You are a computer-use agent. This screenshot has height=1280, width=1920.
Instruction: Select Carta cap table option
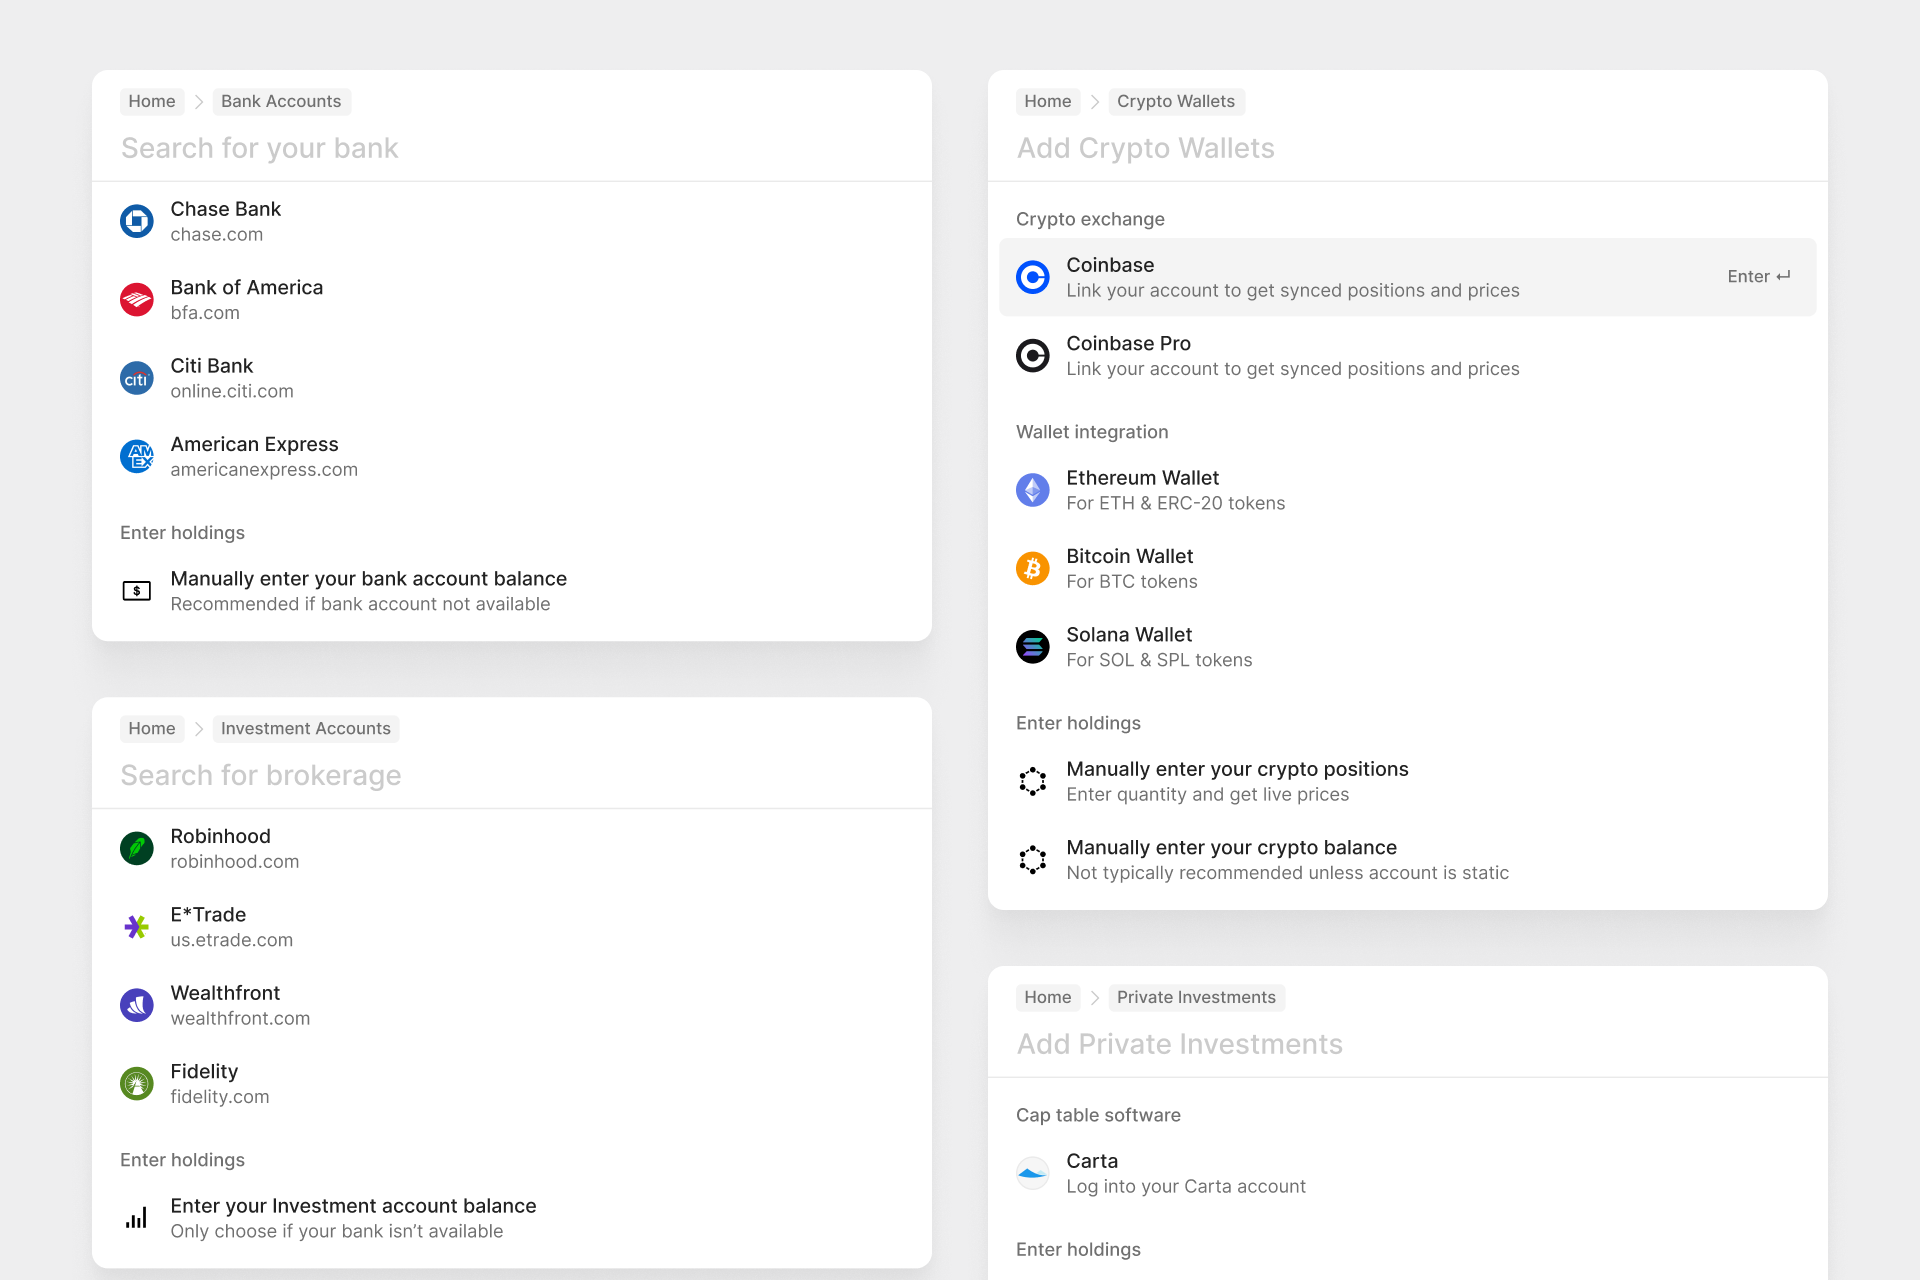tap(1408, 1173)
